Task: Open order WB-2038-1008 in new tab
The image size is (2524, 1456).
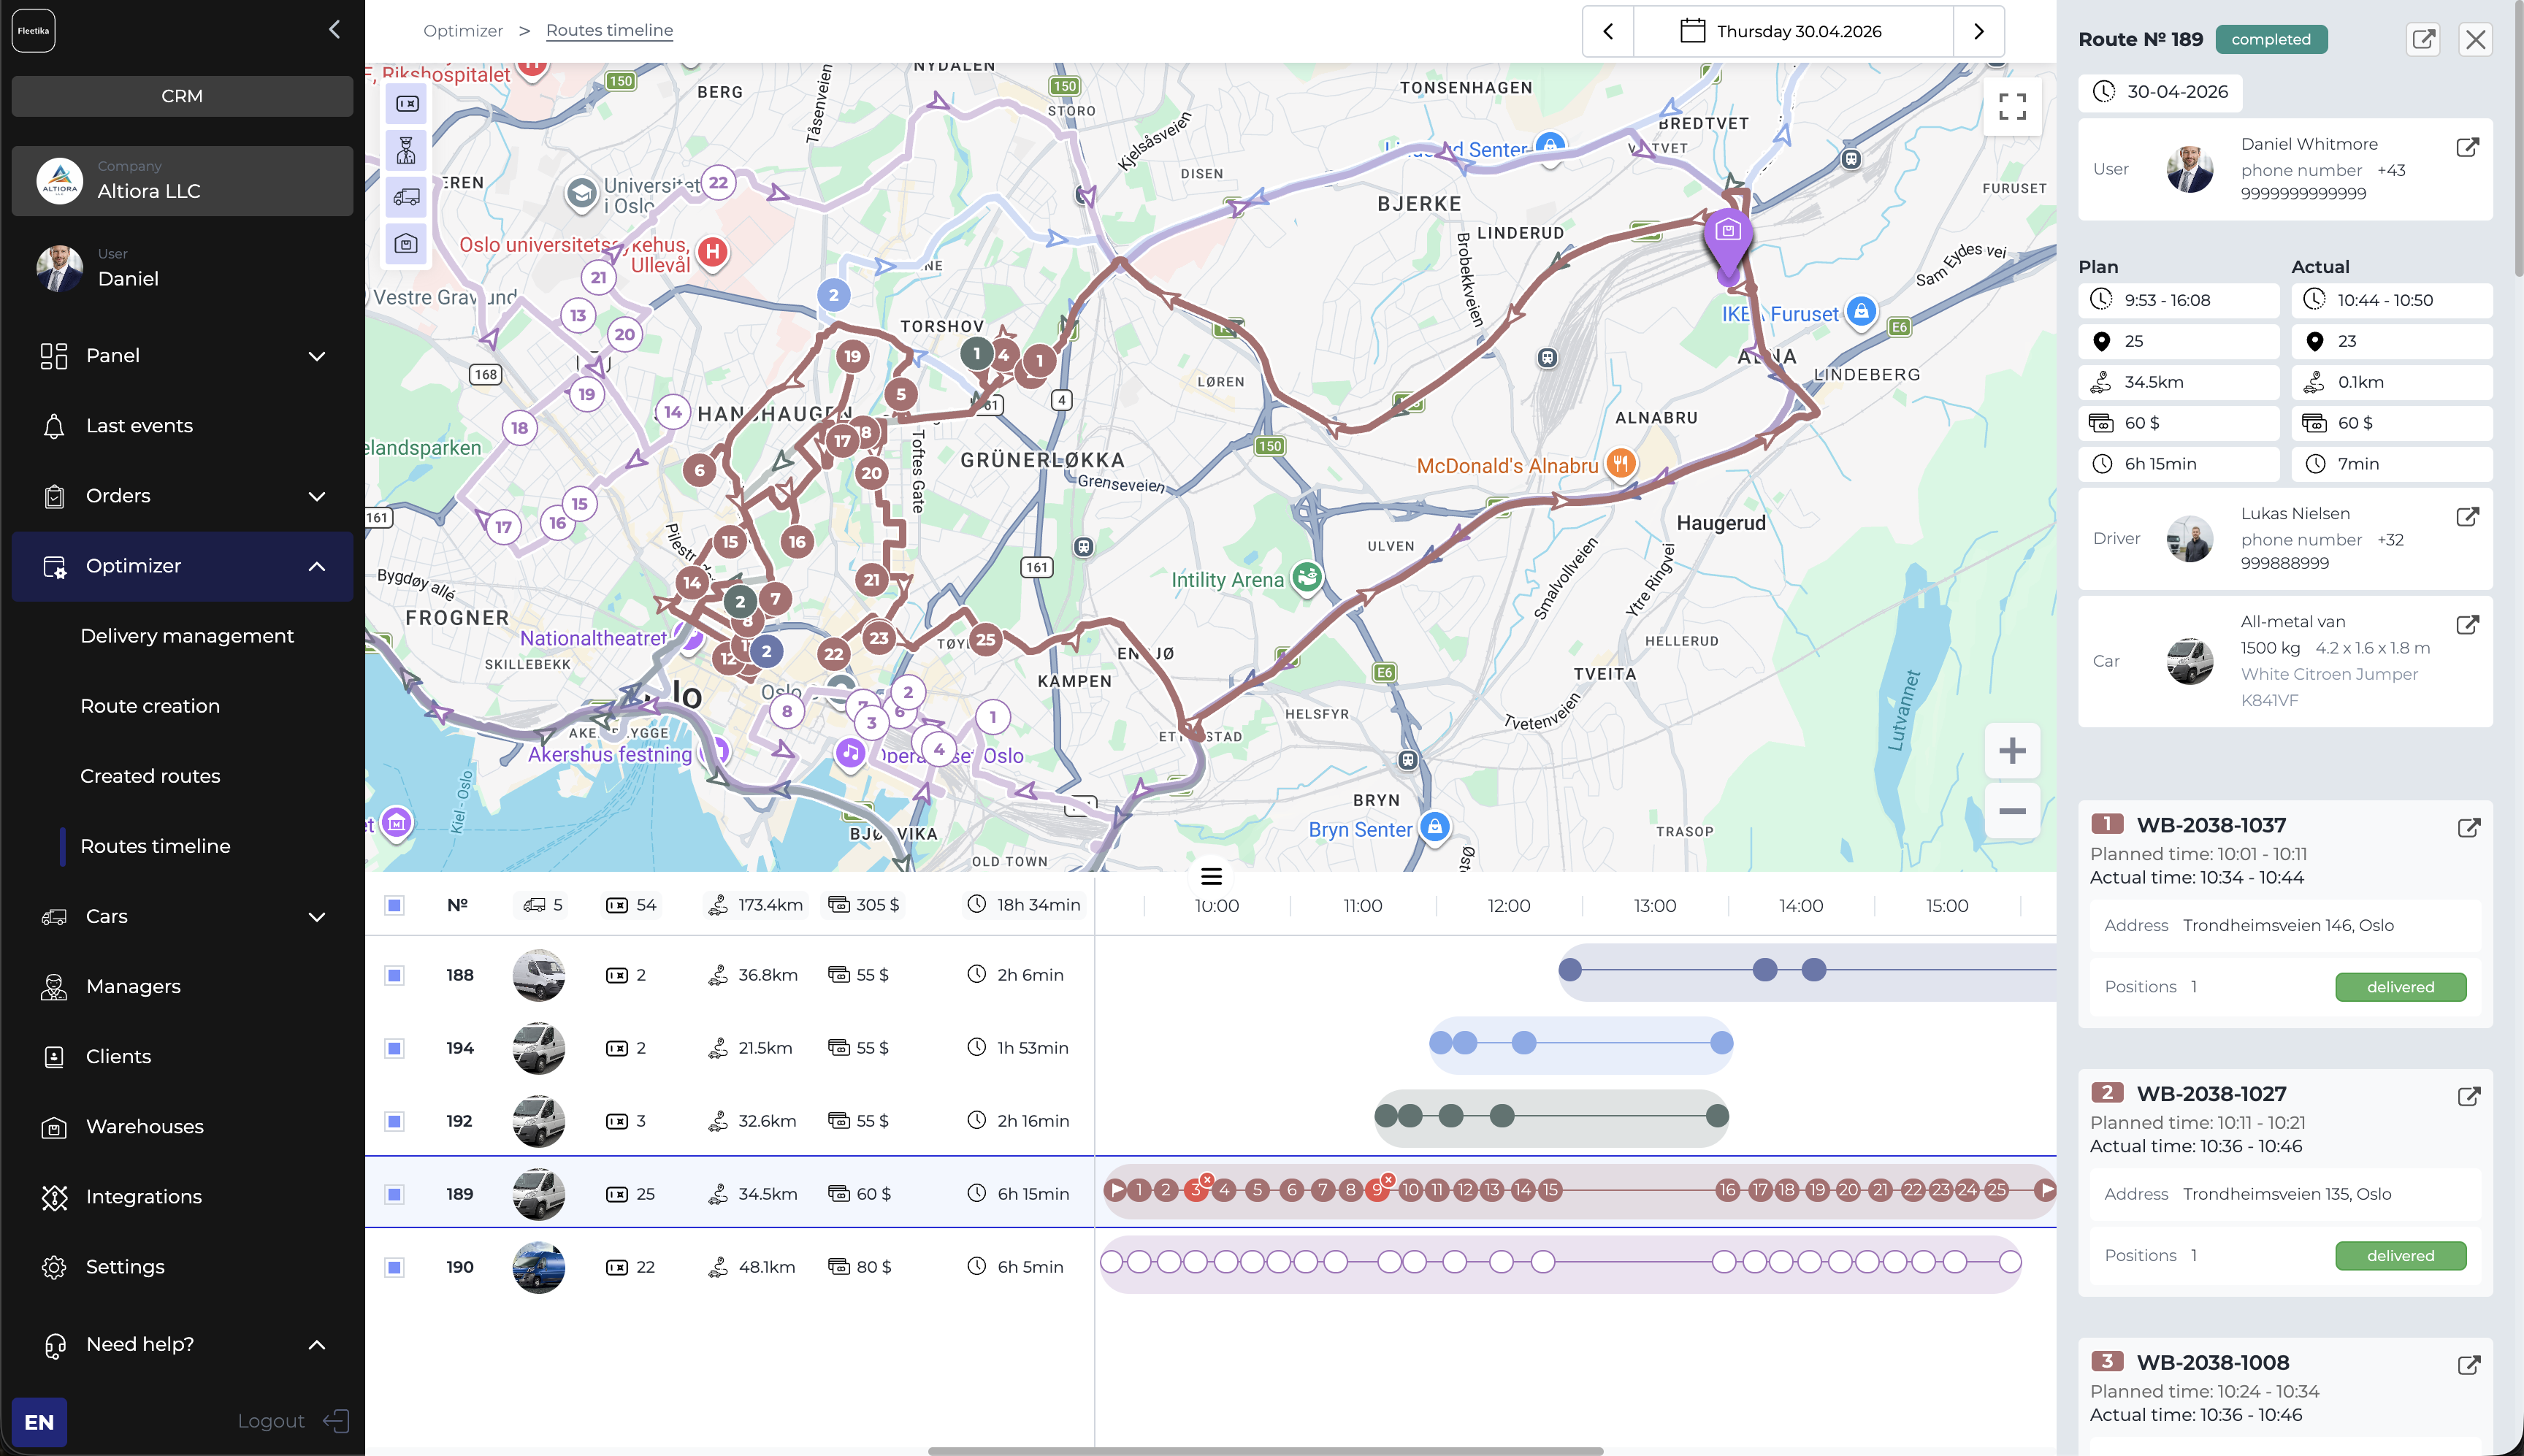Action: [x=2468, y=1366]
